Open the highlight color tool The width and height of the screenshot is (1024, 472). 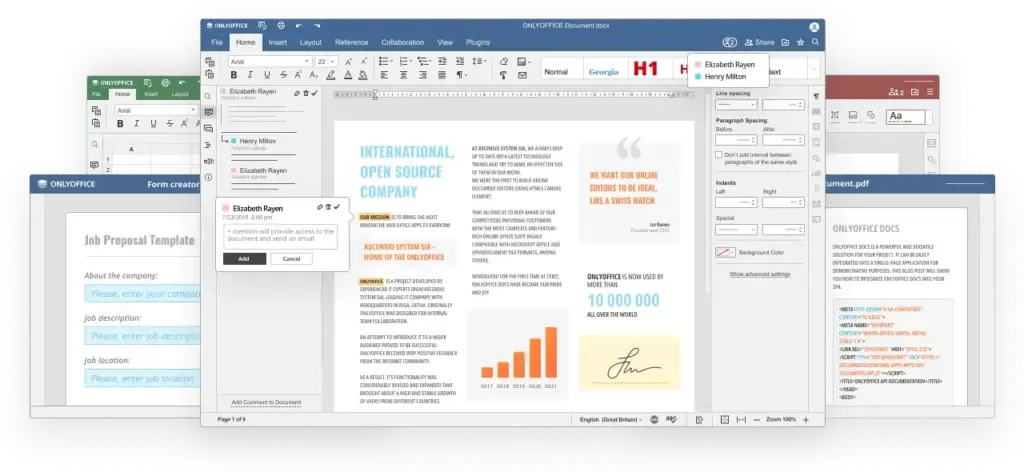pos(331,75)
